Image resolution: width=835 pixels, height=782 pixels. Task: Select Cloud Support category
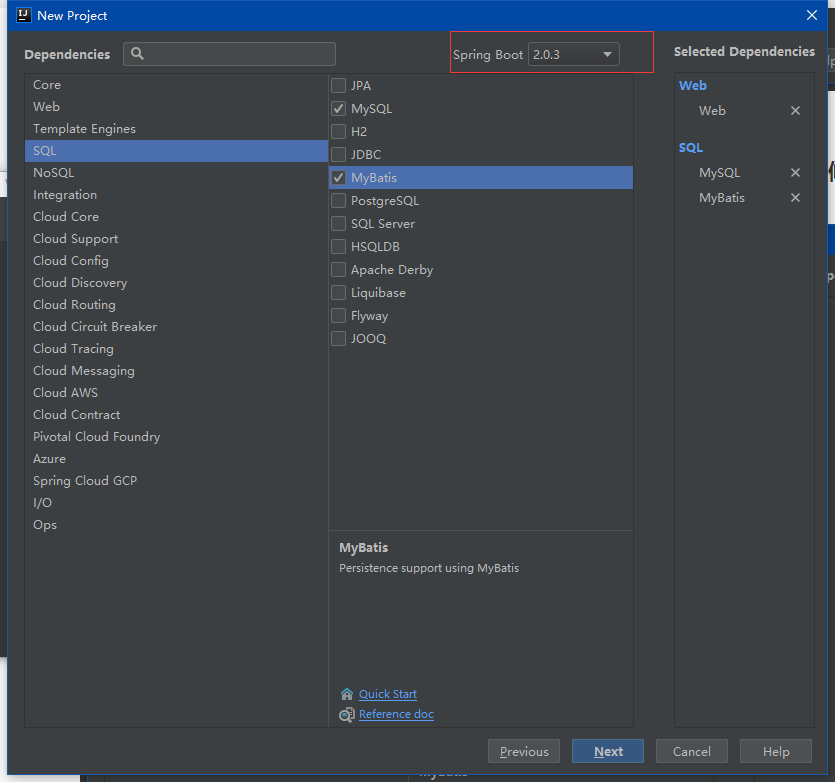click(x=176, y=239)
